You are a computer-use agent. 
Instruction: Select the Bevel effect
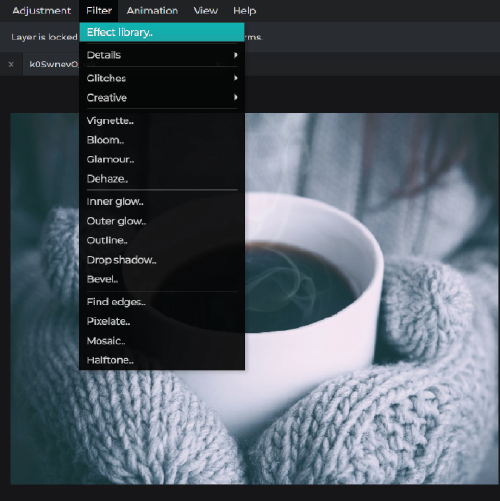click(x=162, y=279)
